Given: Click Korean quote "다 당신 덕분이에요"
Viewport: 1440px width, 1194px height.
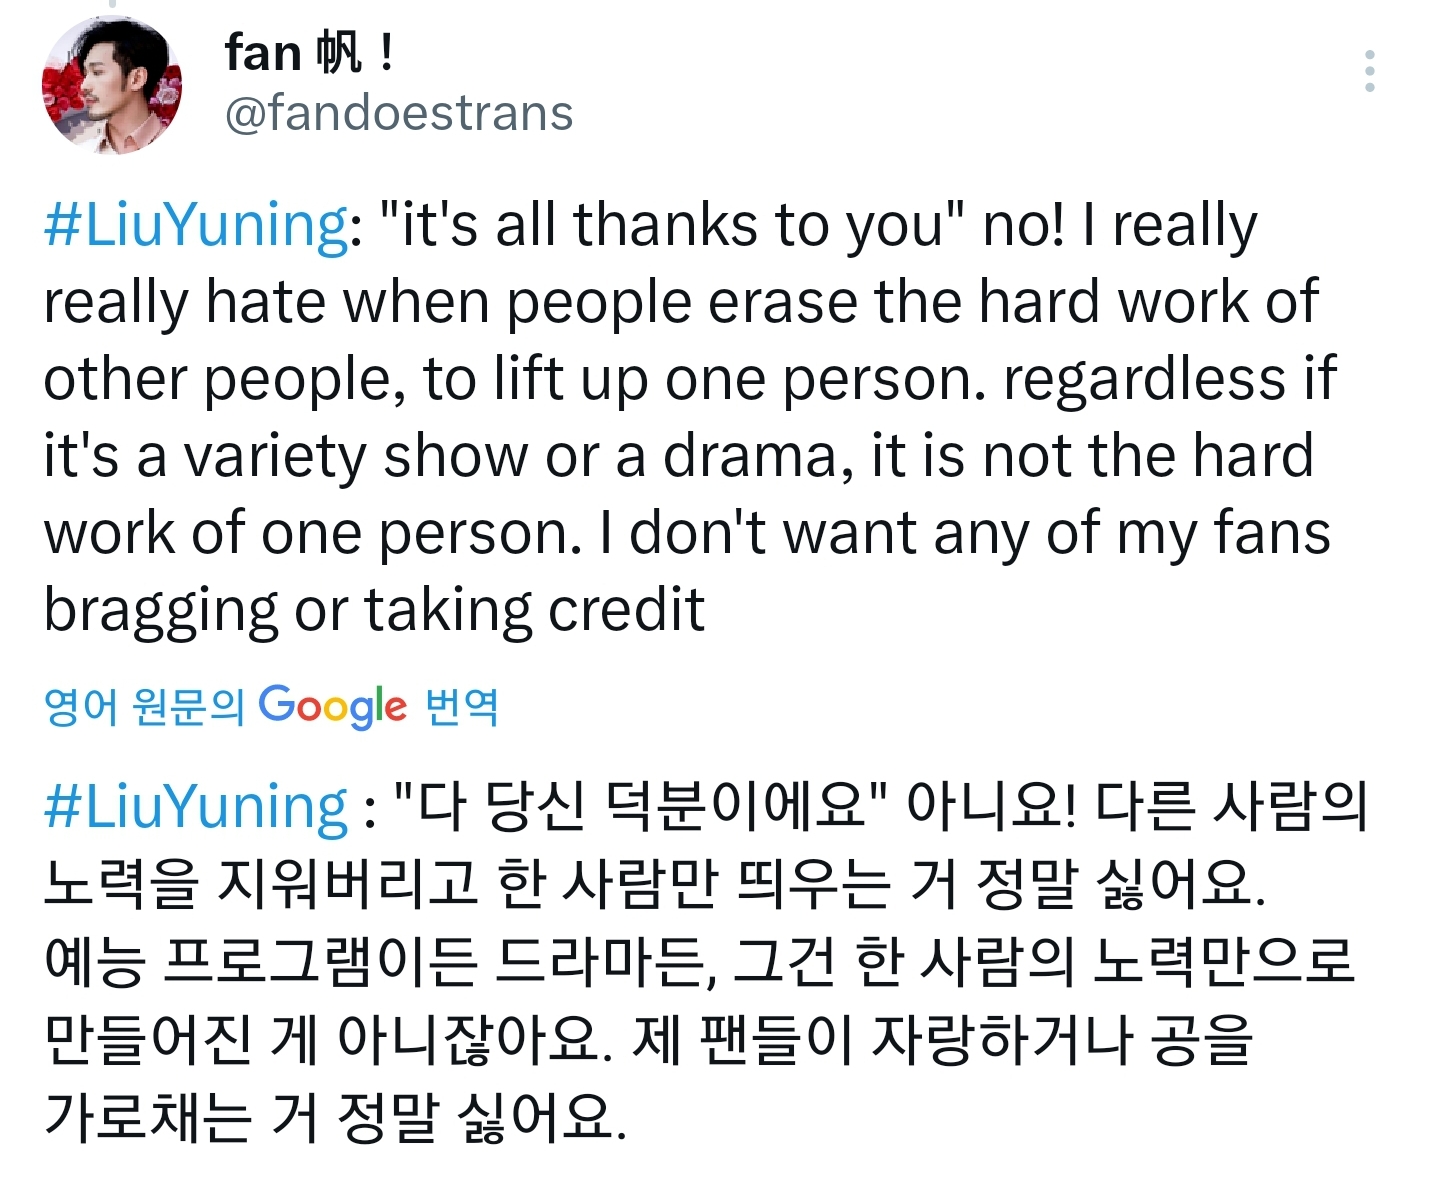Looking at the screenshot, I should (x=640, y=806).
